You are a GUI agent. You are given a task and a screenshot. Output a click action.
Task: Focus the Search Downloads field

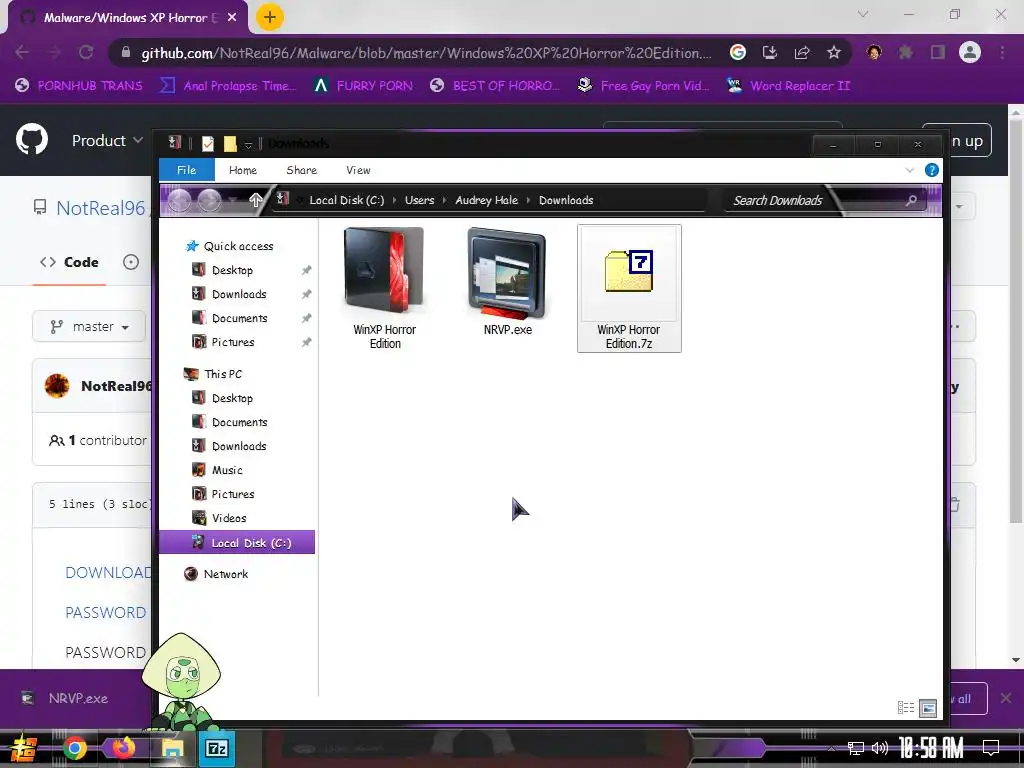(x=825, y=200)
